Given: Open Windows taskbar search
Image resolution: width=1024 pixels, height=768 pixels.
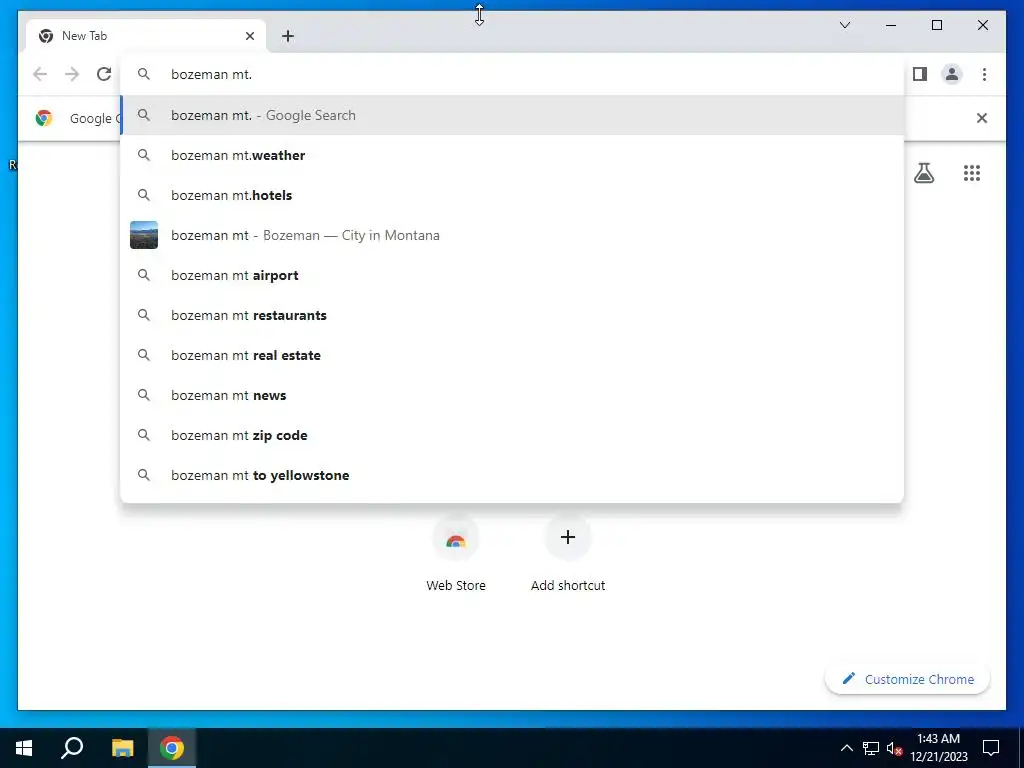Looking at the screenshot, I should click(x=72, y=748).
